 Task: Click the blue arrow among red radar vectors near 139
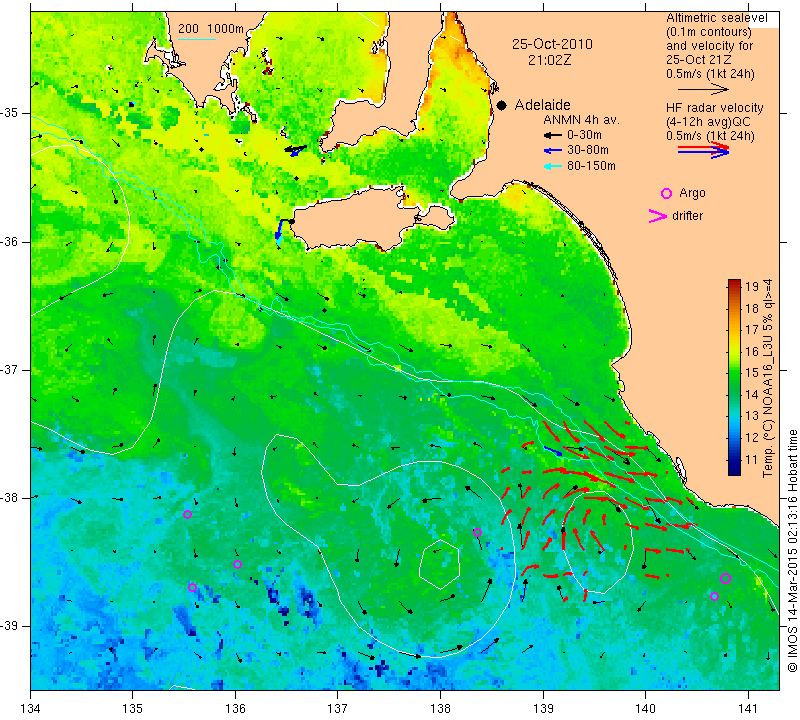pos(553,451)
